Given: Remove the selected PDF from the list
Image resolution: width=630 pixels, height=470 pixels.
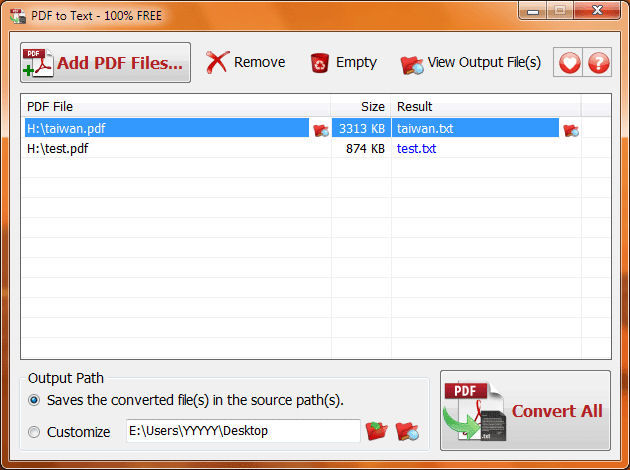Looking at the screenshot, I should click(x=245, y=63).
